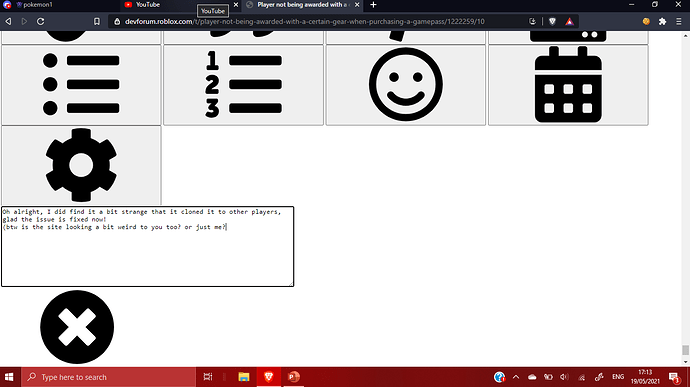690x387 pixels.
Task: Click the OneDrive cloud tray icon
Action: (532, 377)
